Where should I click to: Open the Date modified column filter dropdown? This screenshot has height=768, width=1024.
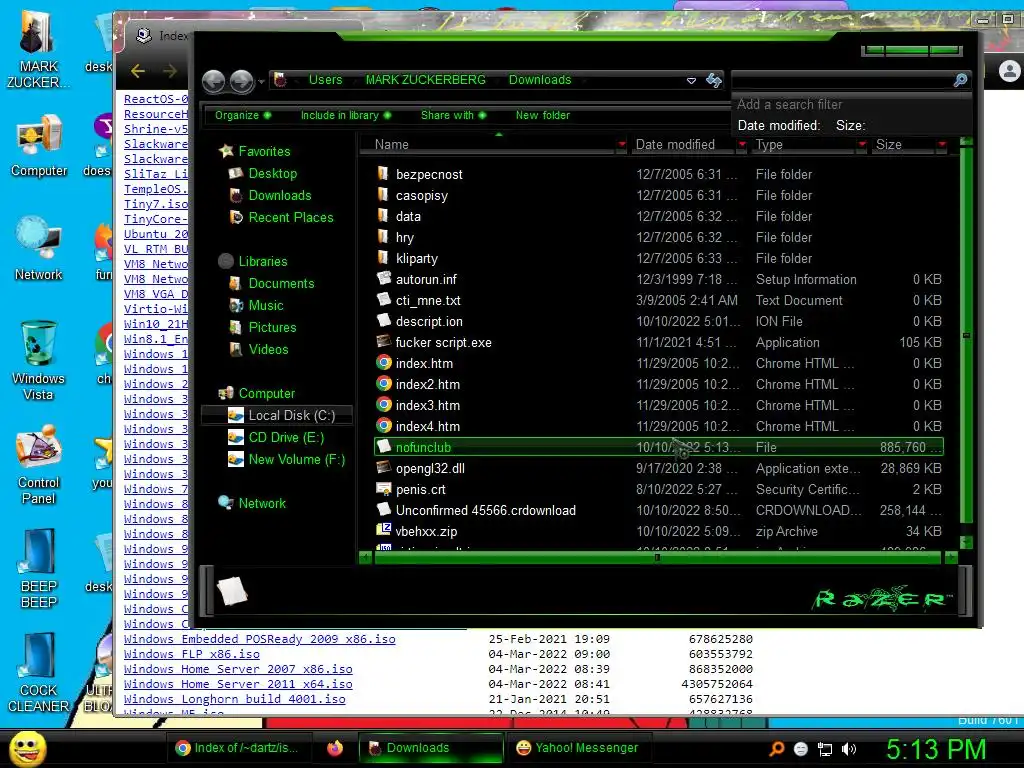tap(742, 144)
